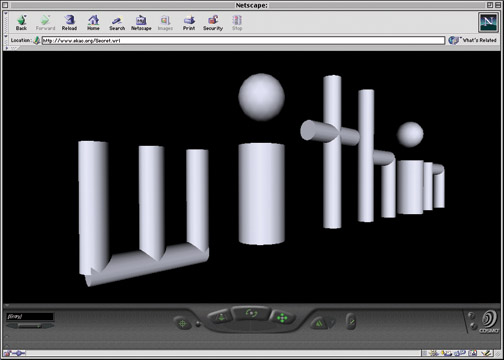Click into the Location URL field
Screen dimensions: 504x360
click(x=243, y=41)
